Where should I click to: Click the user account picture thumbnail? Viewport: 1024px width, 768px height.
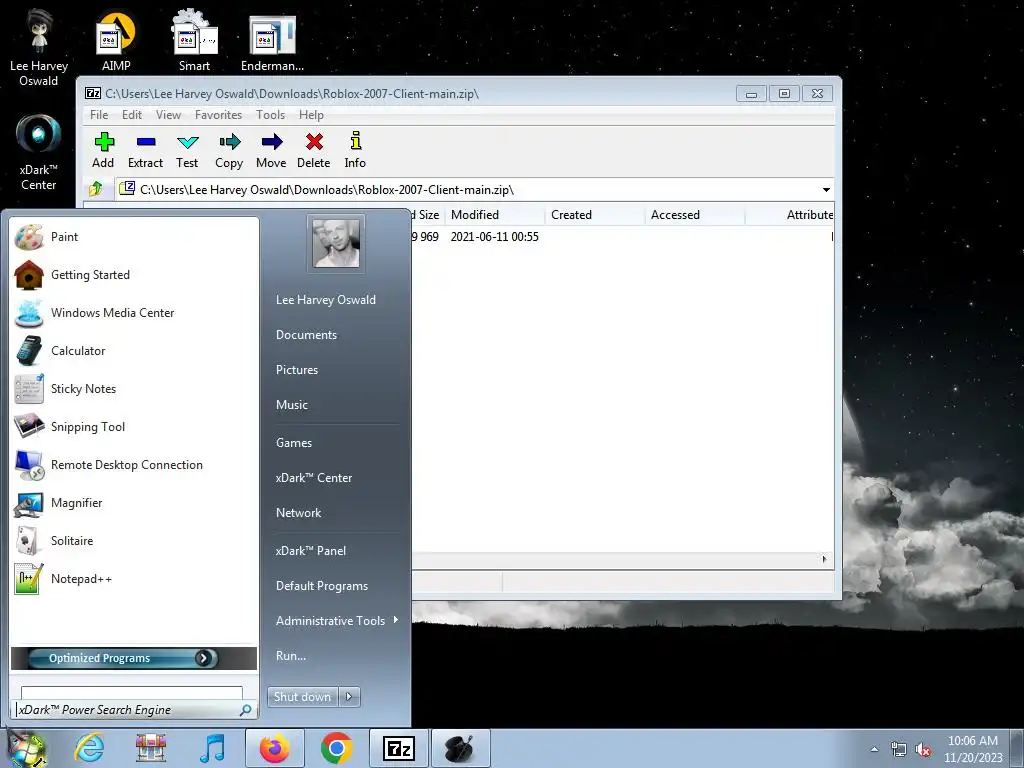click(x=336, y=244)
